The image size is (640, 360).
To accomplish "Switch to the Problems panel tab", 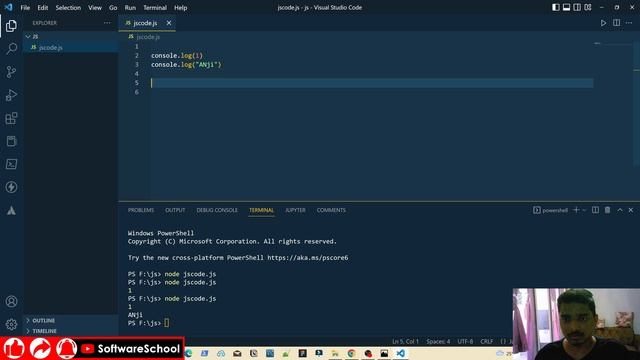I will click(141, 210).
